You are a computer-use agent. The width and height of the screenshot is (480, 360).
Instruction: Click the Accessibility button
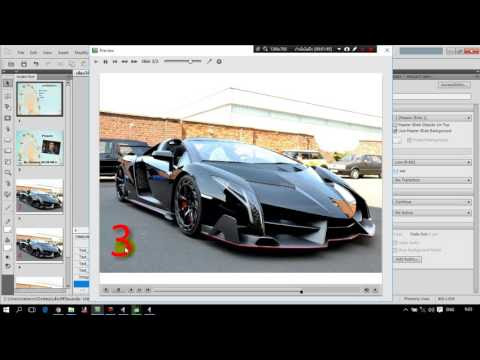click(454, 85)
